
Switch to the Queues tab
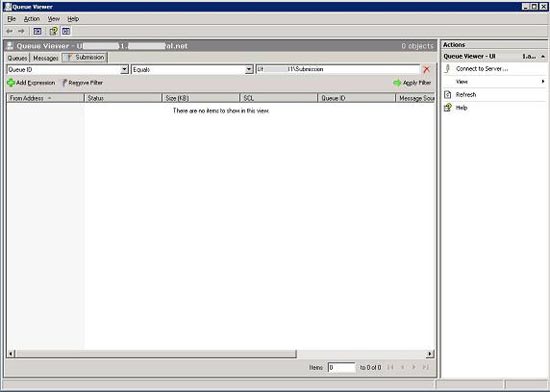click(18, 58)
